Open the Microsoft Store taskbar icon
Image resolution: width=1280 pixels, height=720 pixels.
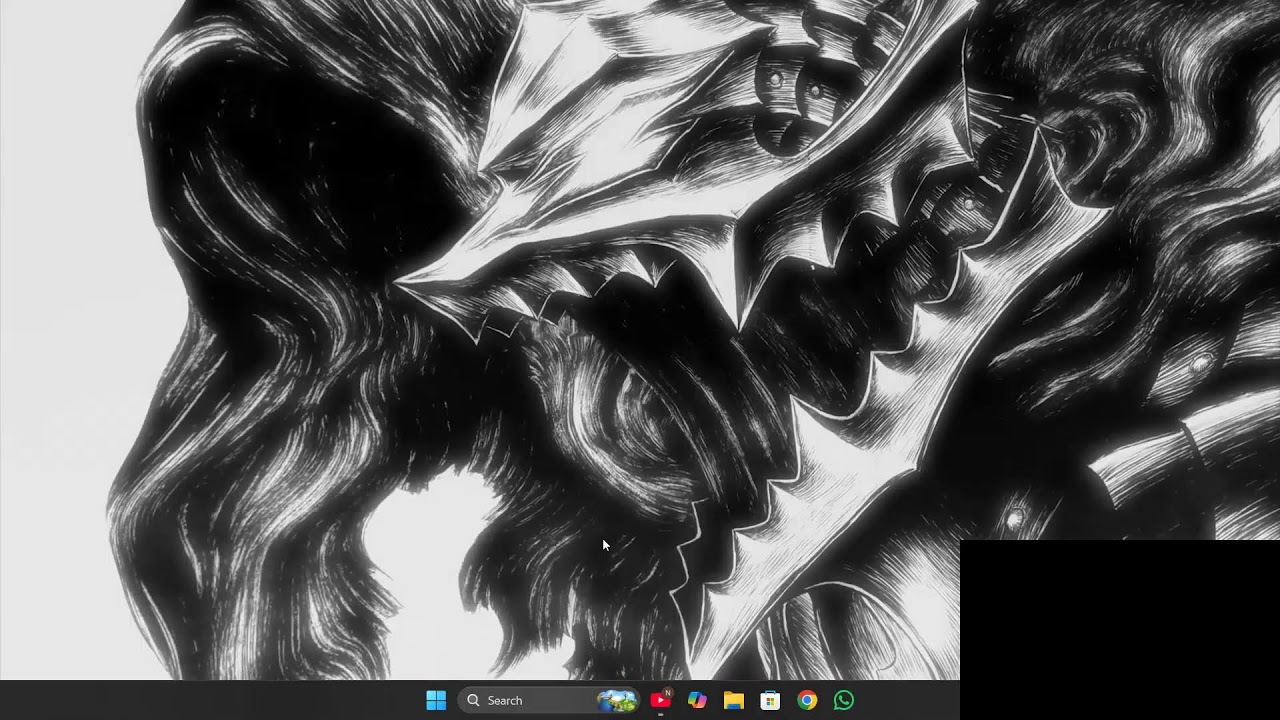[770, 700]
